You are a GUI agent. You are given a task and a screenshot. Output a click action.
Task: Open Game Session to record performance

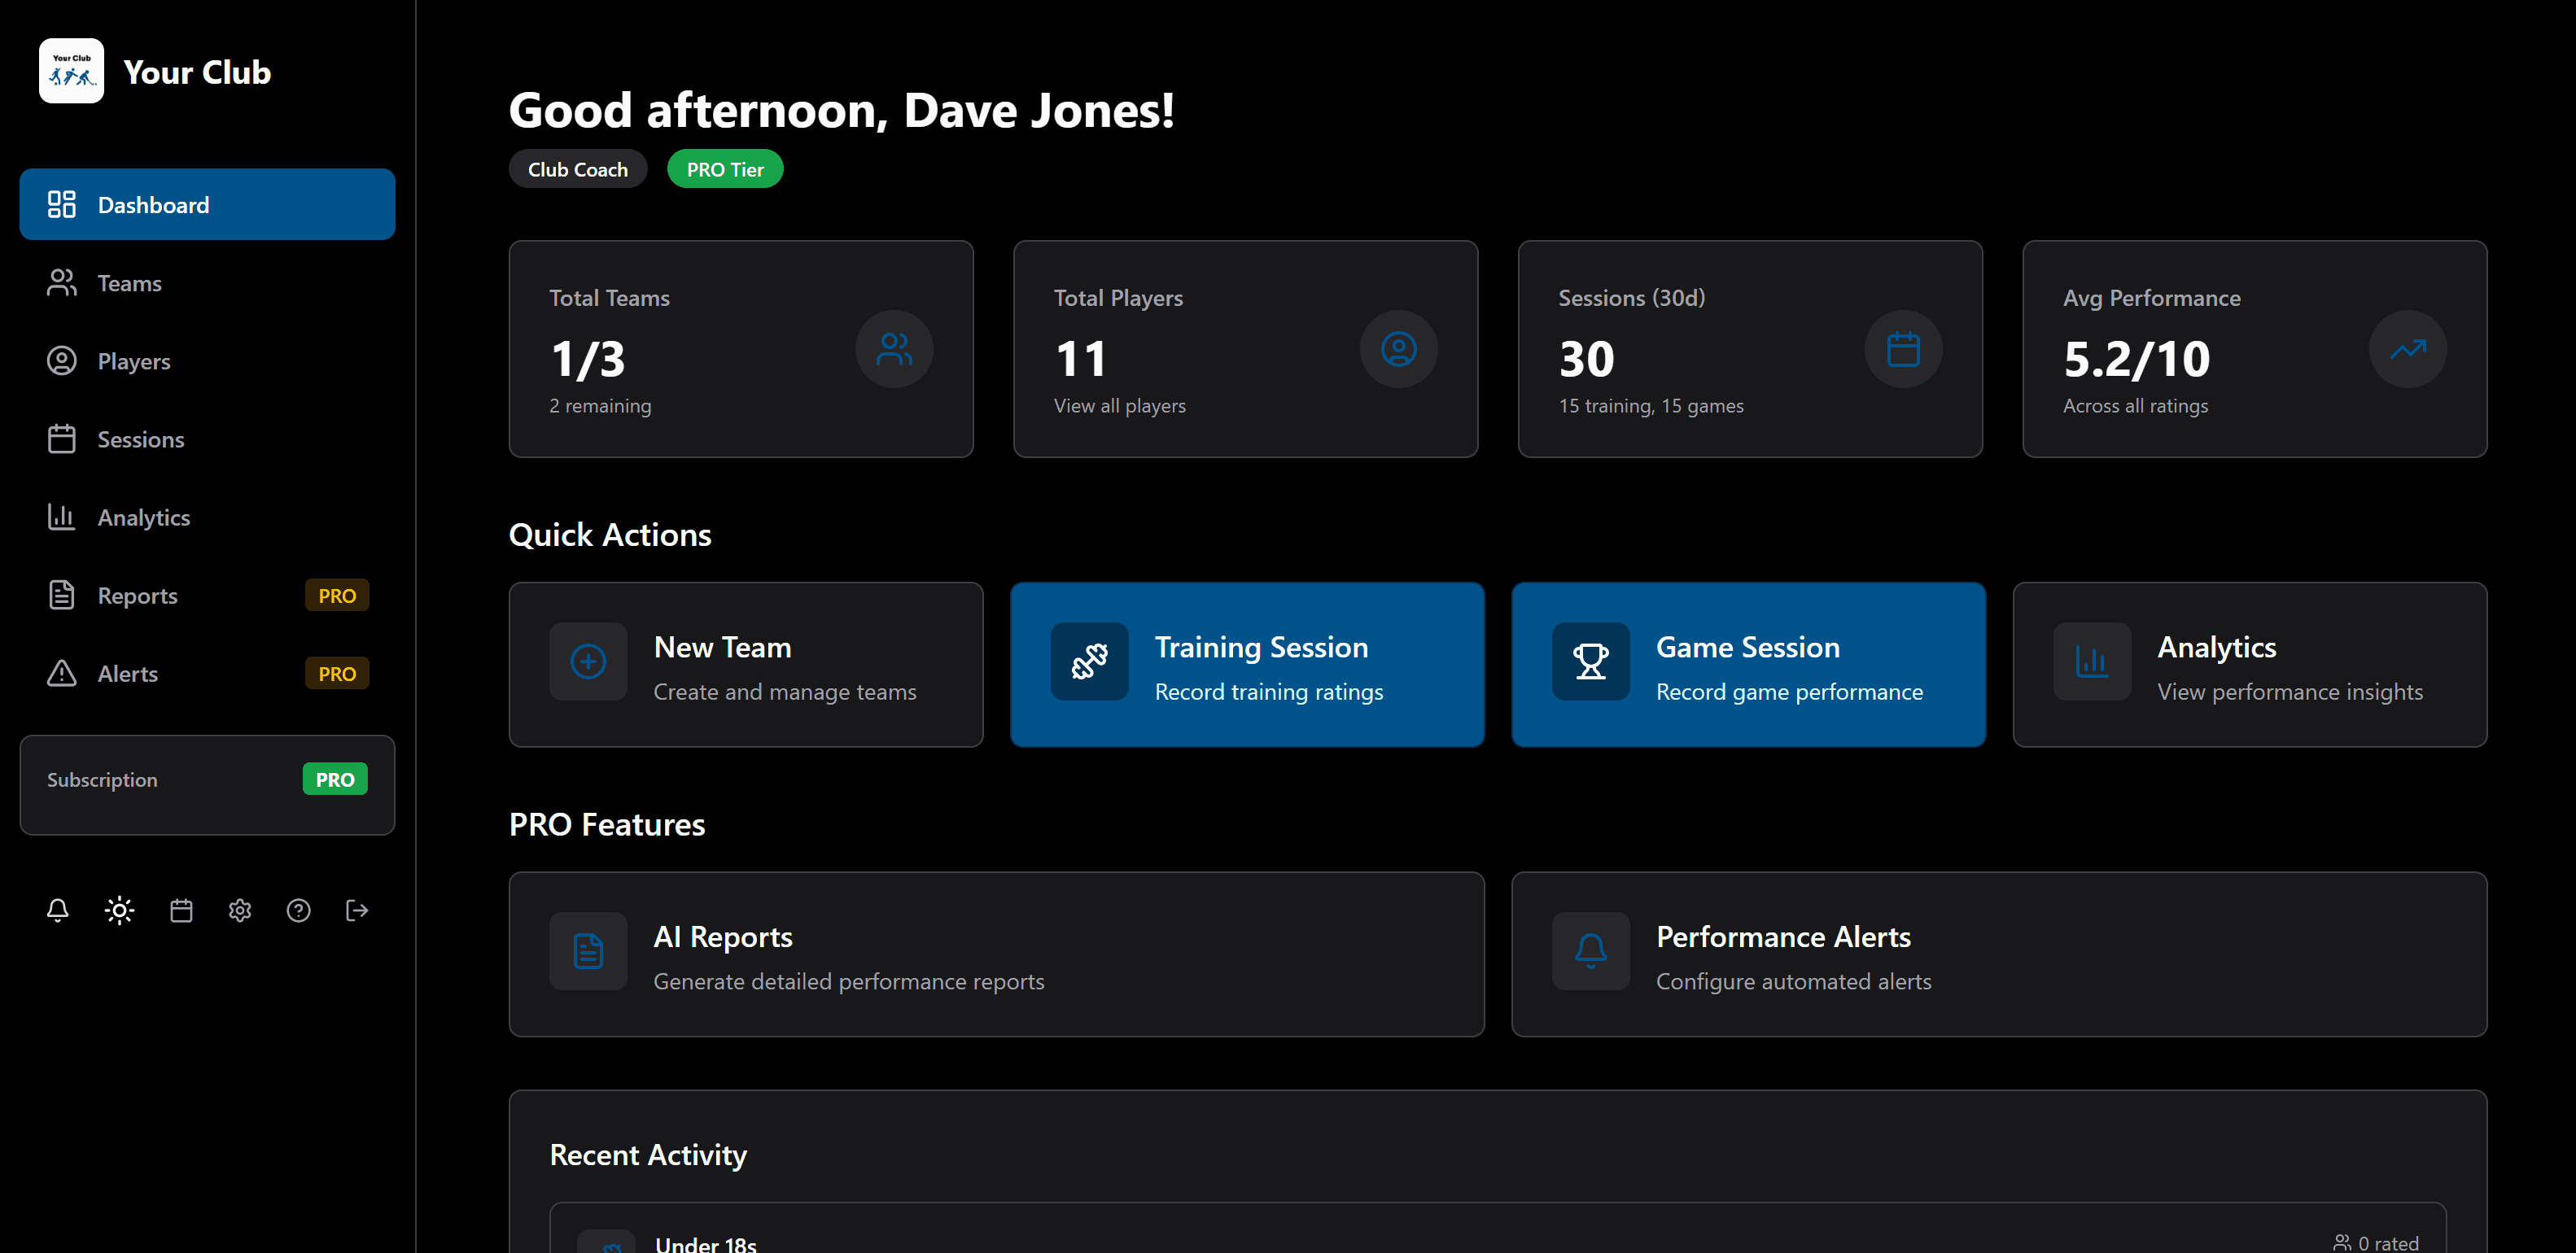click(1748, 664)
